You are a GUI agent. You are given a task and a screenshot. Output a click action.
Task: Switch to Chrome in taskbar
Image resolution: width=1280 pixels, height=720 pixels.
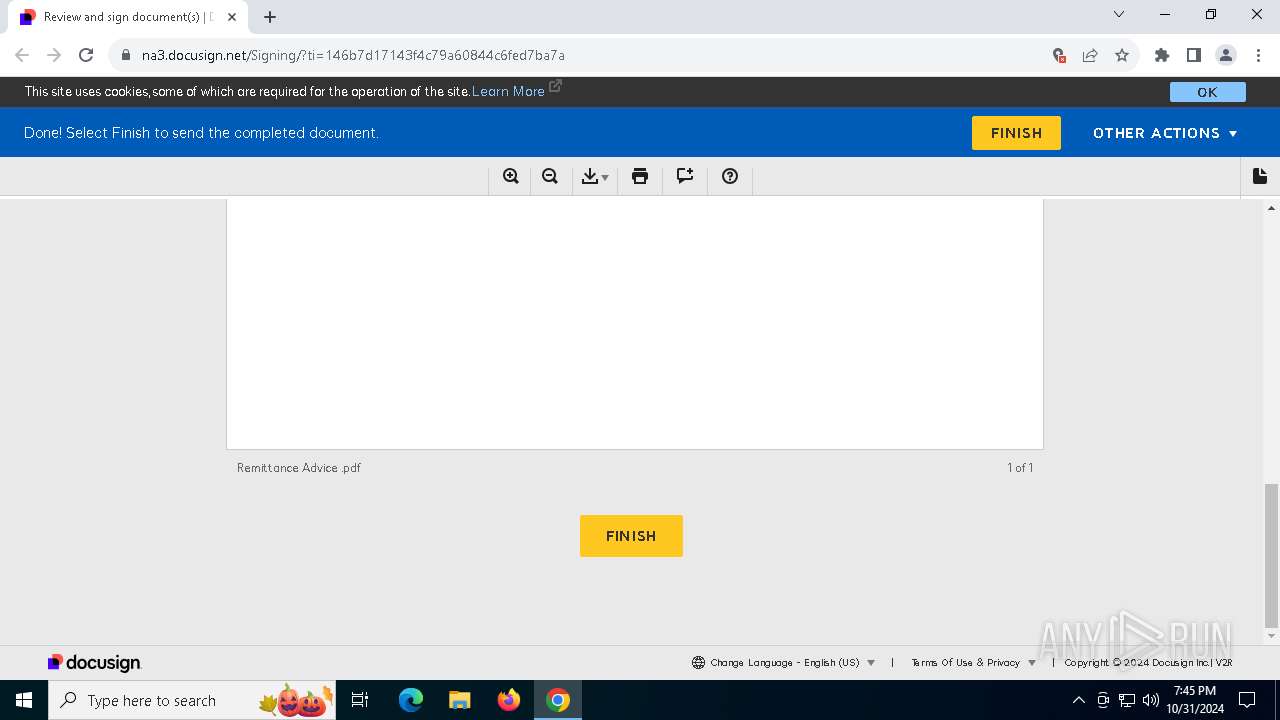(558, 700)
